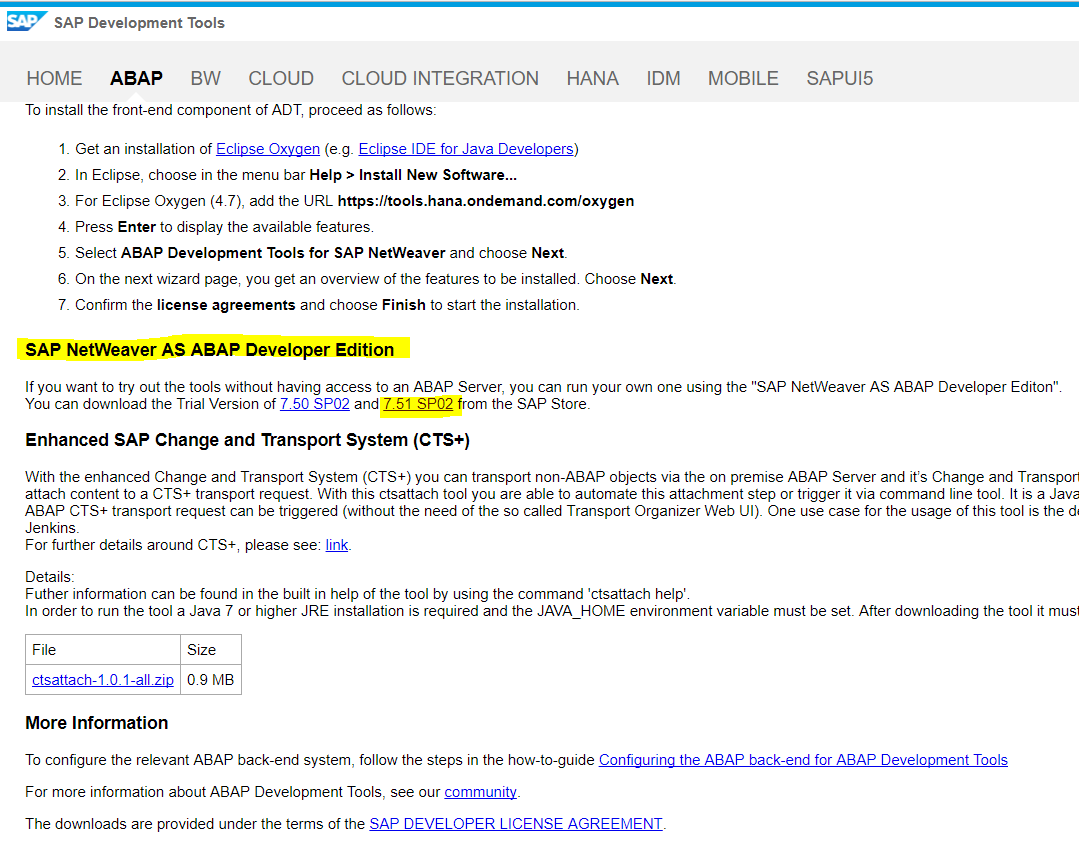1079x847 pixels.
Task: Open Configuring the ABAP back-end guide link
Action: tap(803, 760)
